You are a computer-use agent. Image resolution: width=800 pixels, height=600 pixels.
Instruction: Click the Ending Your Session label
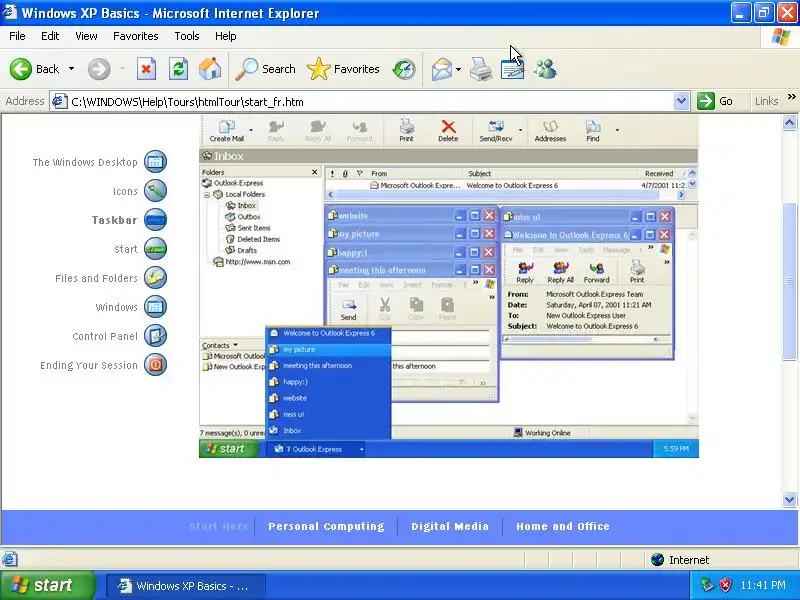(89, 365)
